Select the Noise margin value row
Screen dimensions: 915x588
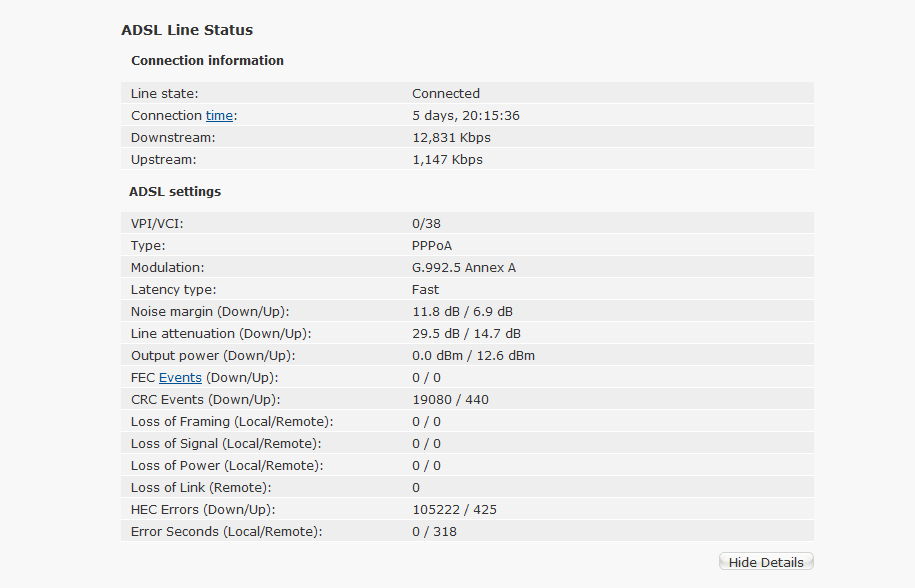[467, 312]
